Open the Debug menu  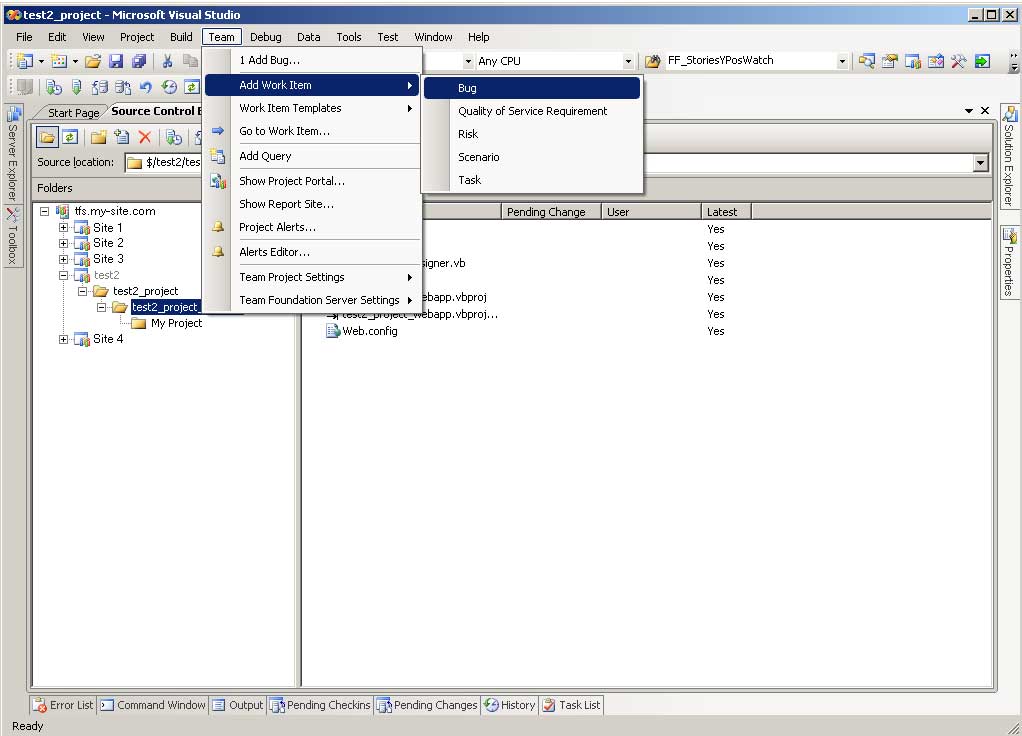(266, 37)
